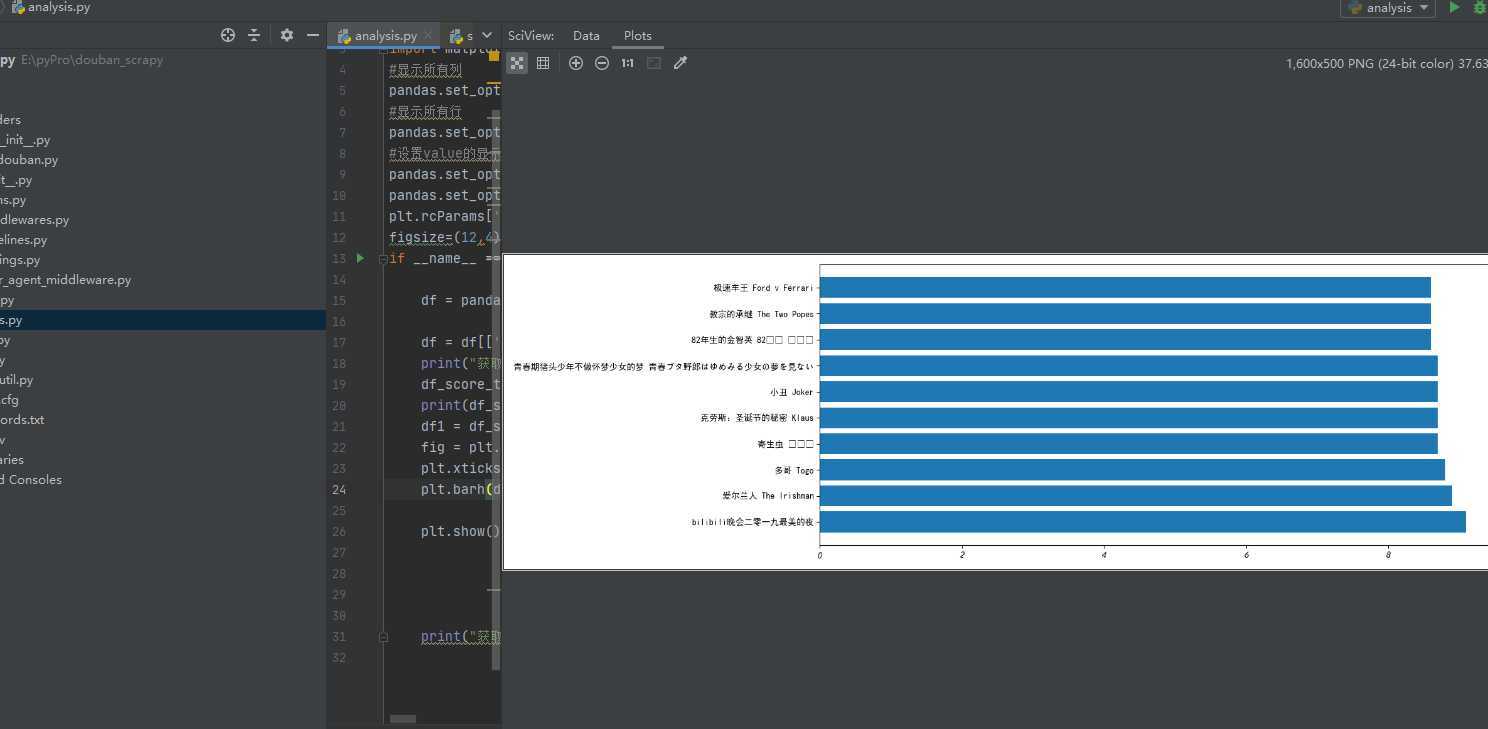Click the analysis.py breadcrumb at top
The width and height of the screenshot is (1488, 729).
pos(51,7)
